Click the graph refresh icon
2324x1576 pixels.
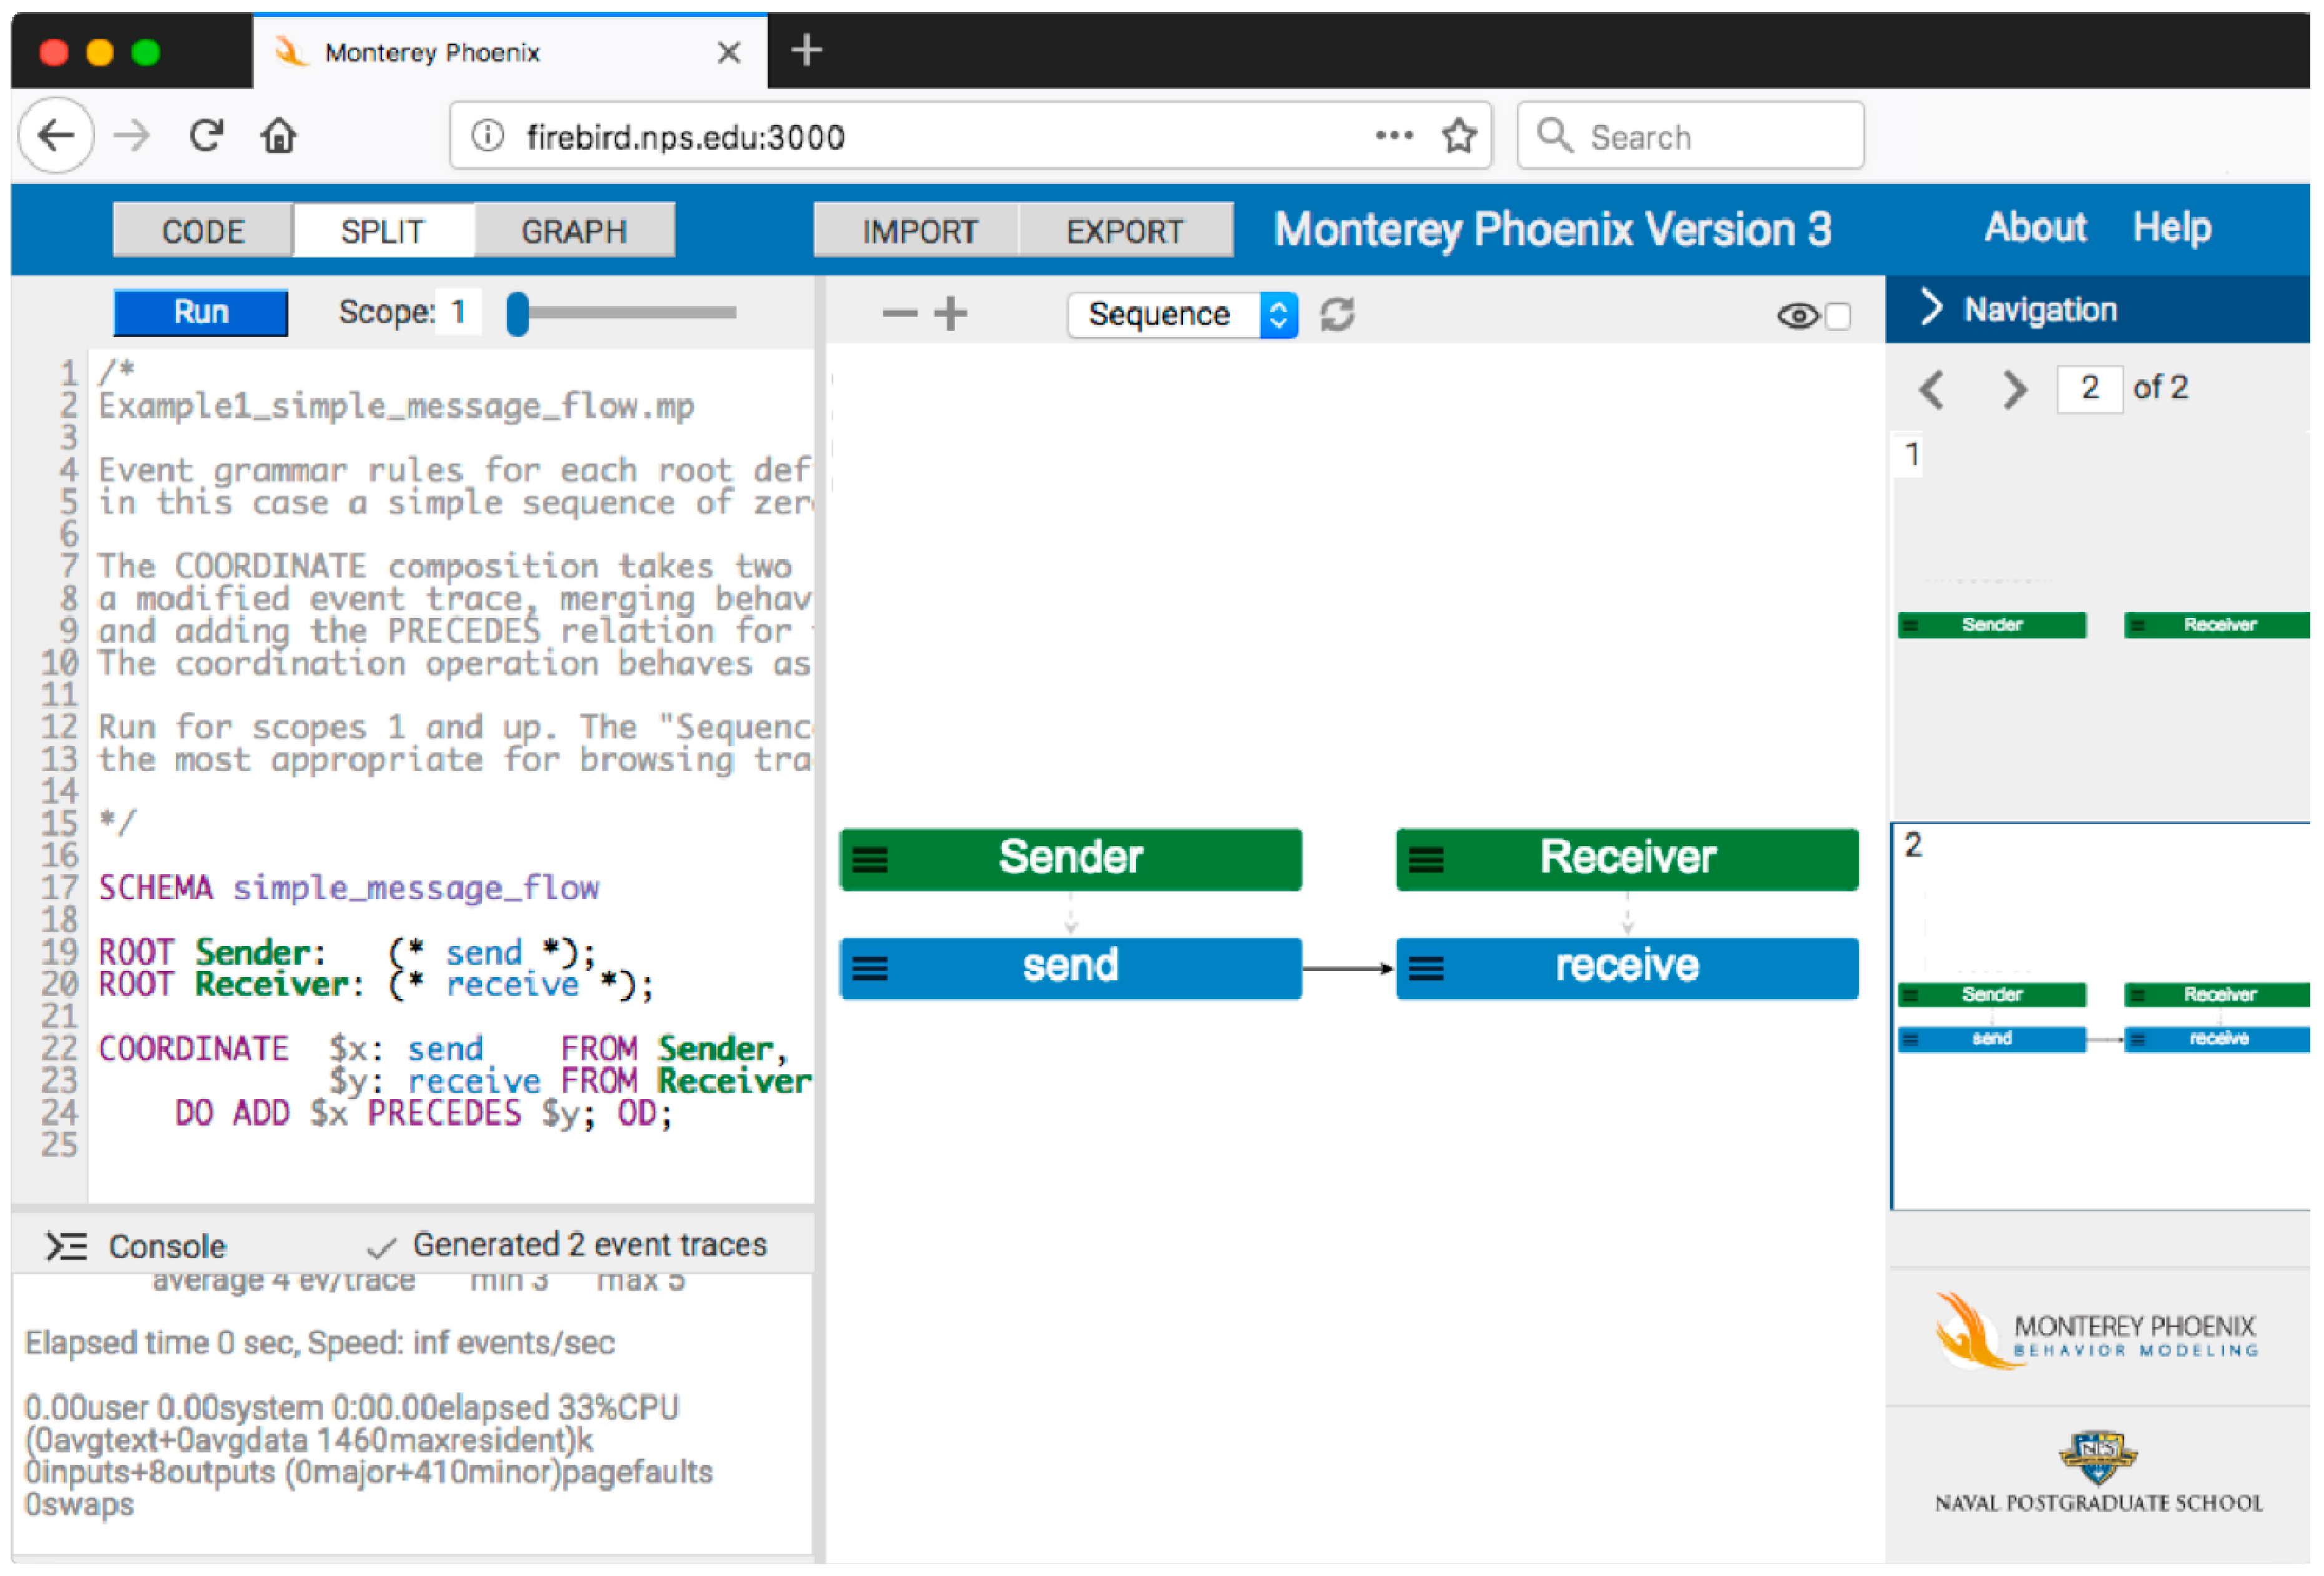pyautogui.click(x=1337, y=314)
